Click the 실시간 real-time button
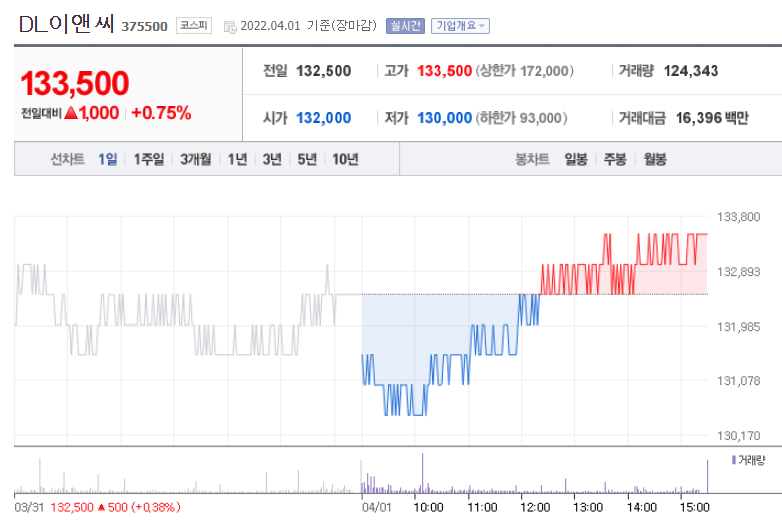The width and height of the screenshot is (782, 522). pos(405,26)
